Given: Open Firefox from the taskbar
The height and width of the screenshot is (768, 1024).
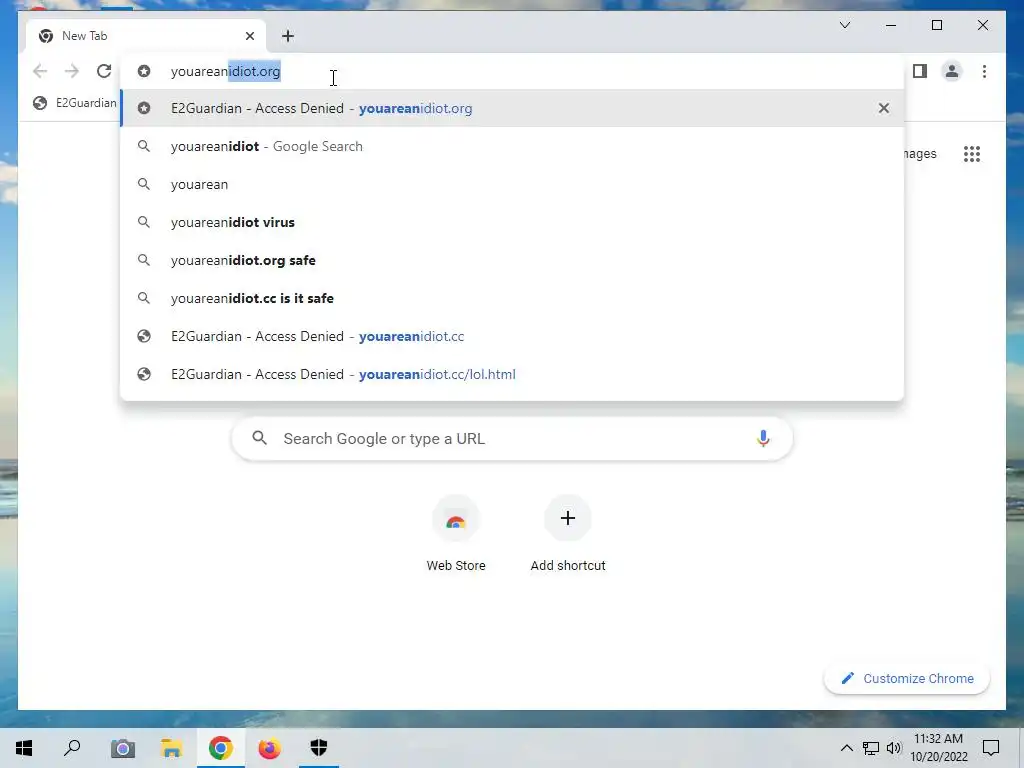Looking at the screenshot, I should [x=269, y=748].
